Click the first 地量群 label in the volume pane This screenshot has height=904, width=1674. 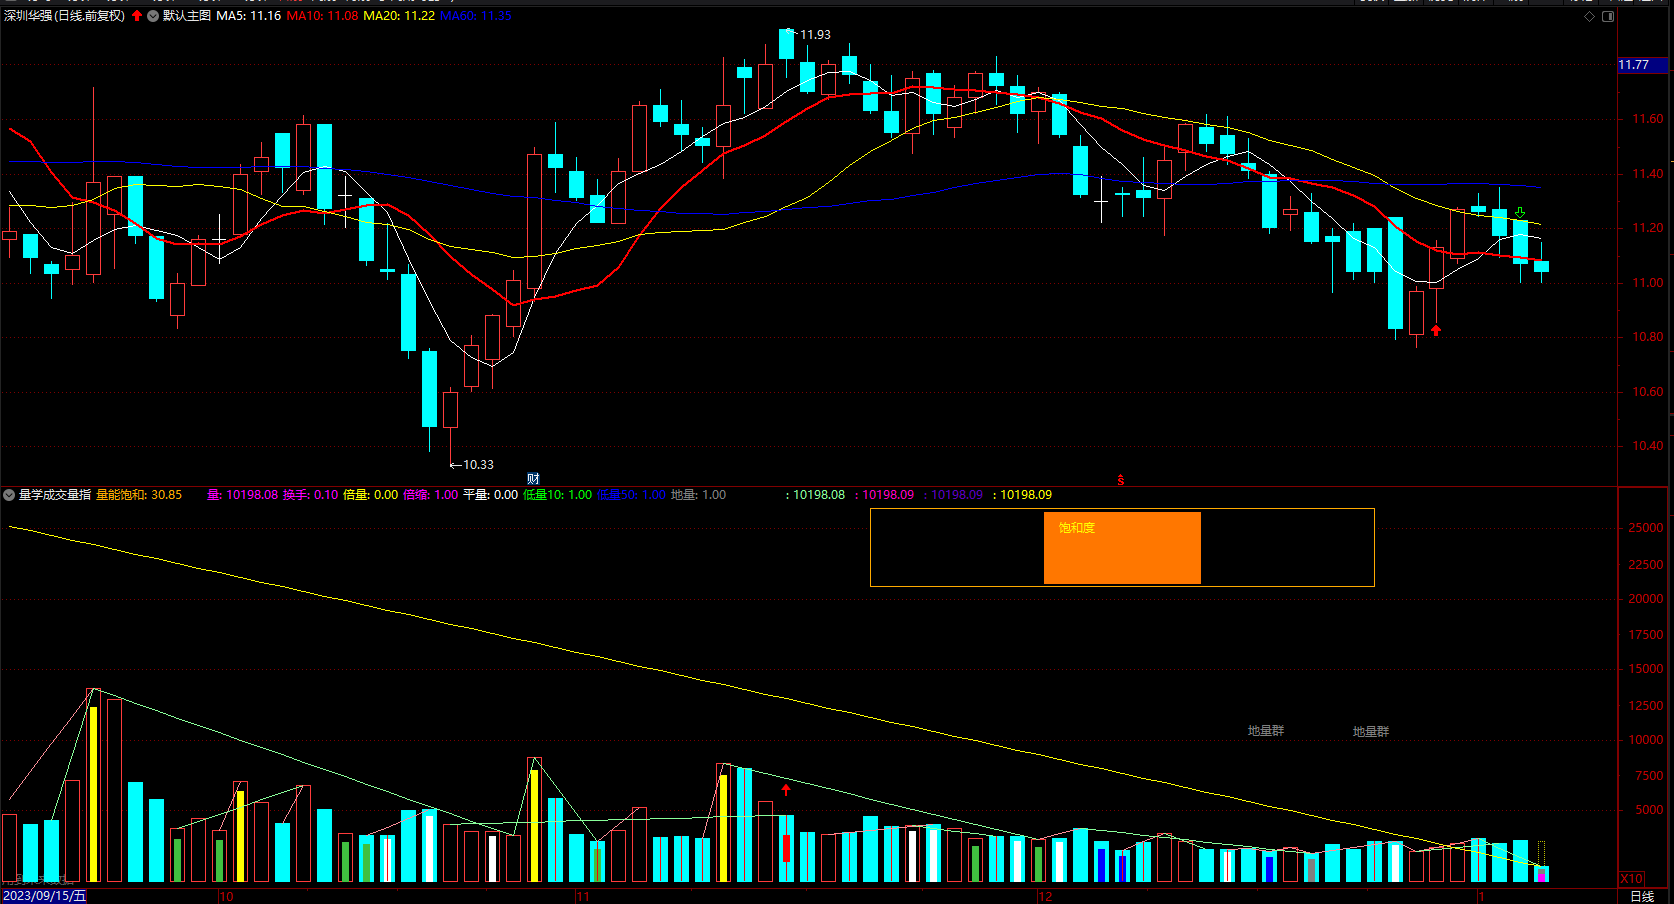1266,731
